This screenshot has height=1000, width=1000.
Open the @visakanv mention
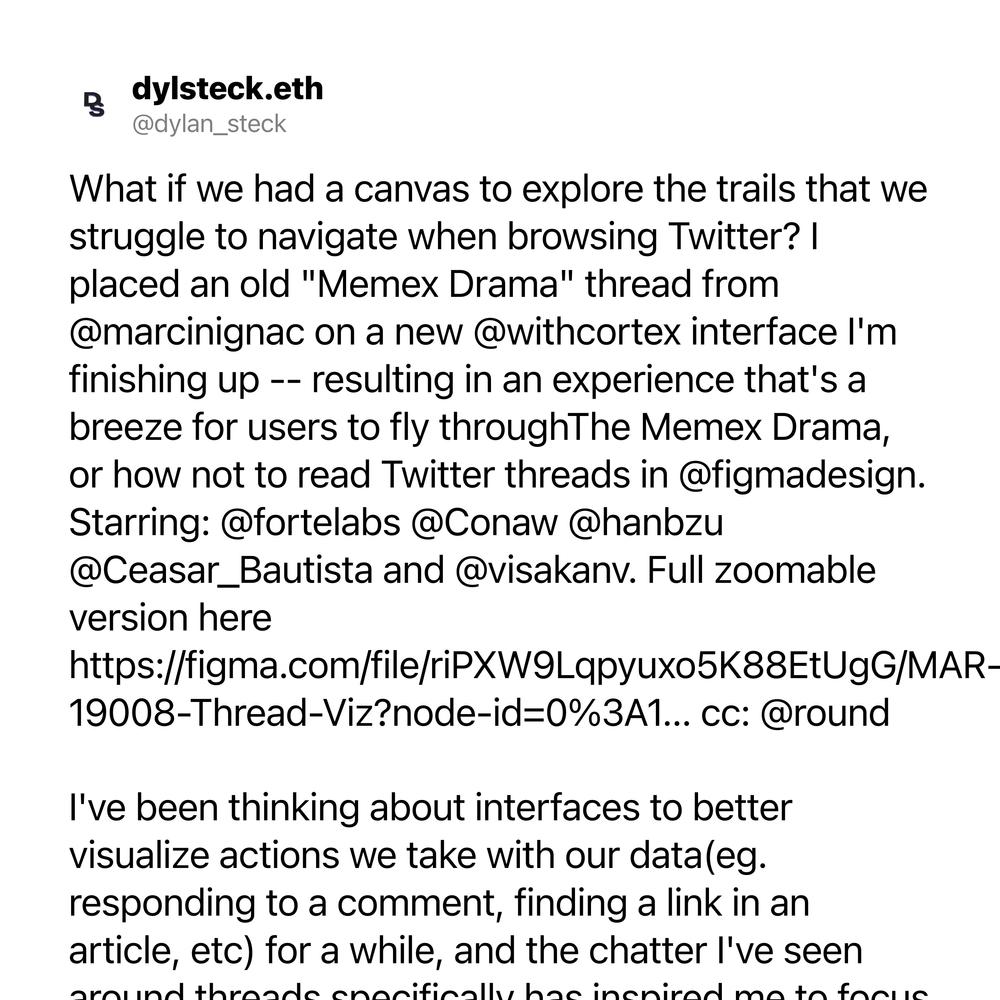tap(546, 571)
